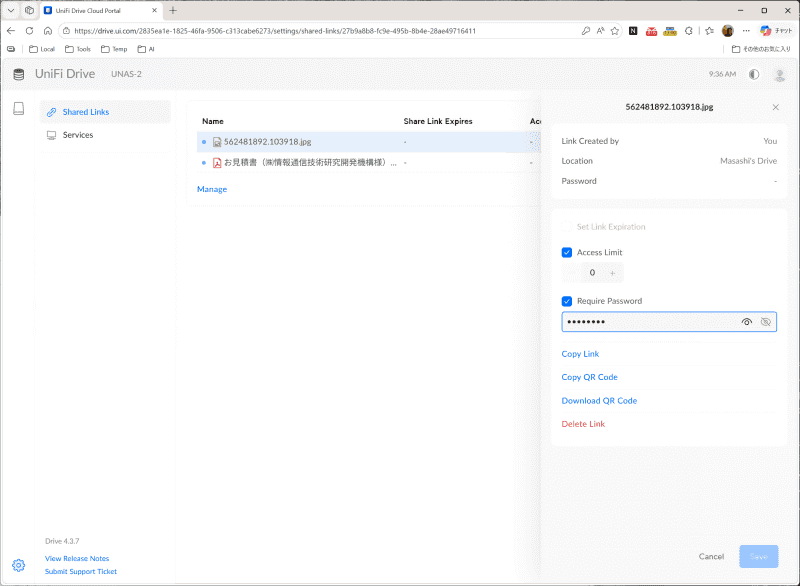Screen dimensions: 800x586
Task: Click the PDF icon of お見積書 row
Action: (x=217, y=163)
